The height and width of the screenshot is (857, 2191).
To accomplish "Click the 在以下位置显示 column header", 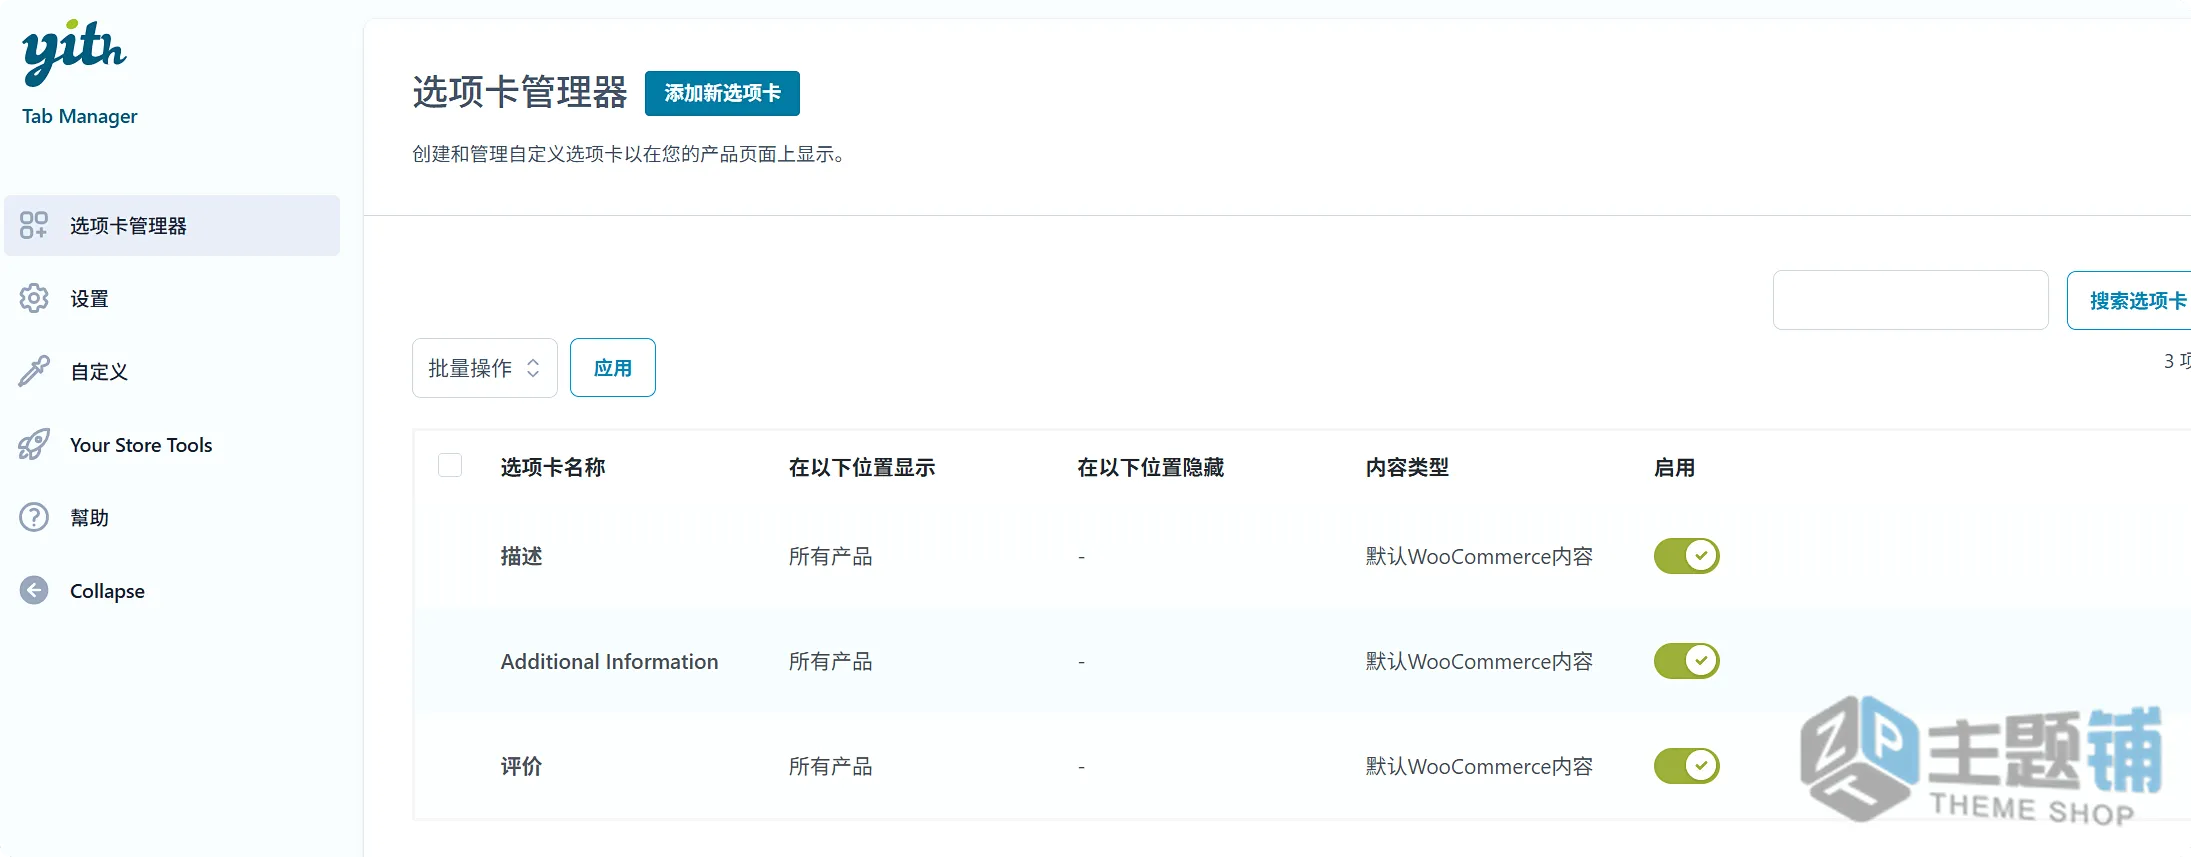I will coord(862,467).
